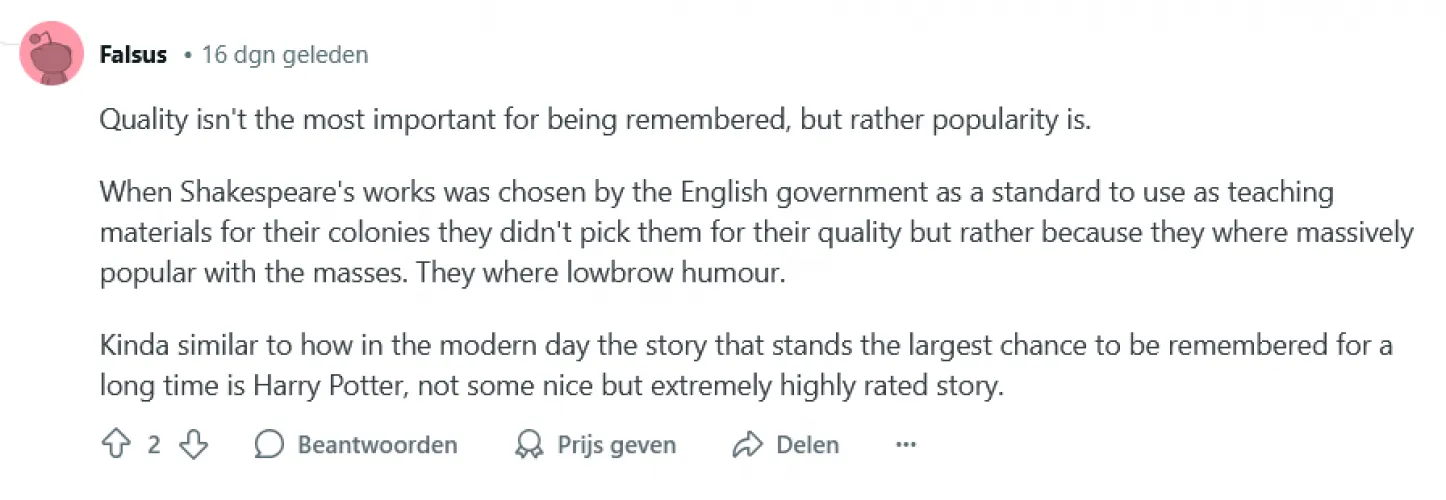The width and height of the screenshot is (1446, 500).
Task: Click the first line about quality and popularity
Action: [x=594, y=120]
